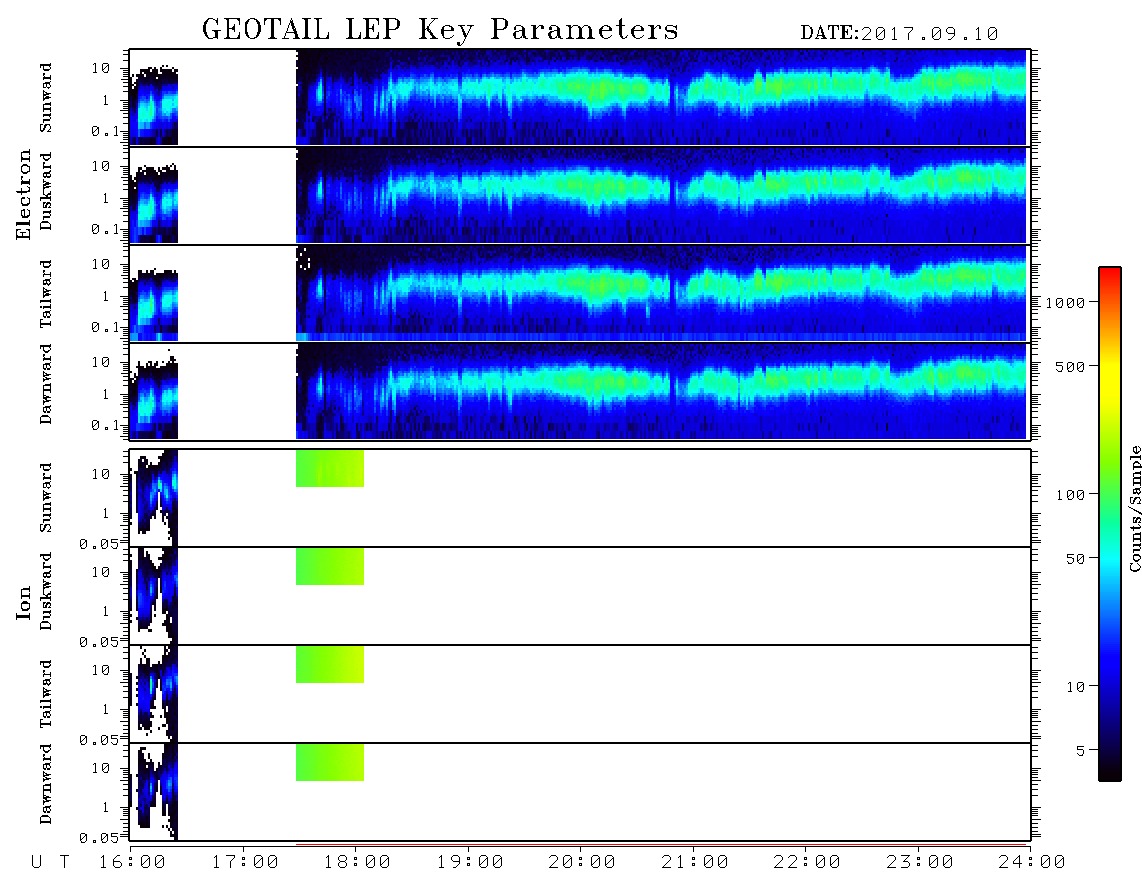Click the "0.05" tick on Ion Dawnward axis
Screen dimensions: 1142x880
click(99, 838)
